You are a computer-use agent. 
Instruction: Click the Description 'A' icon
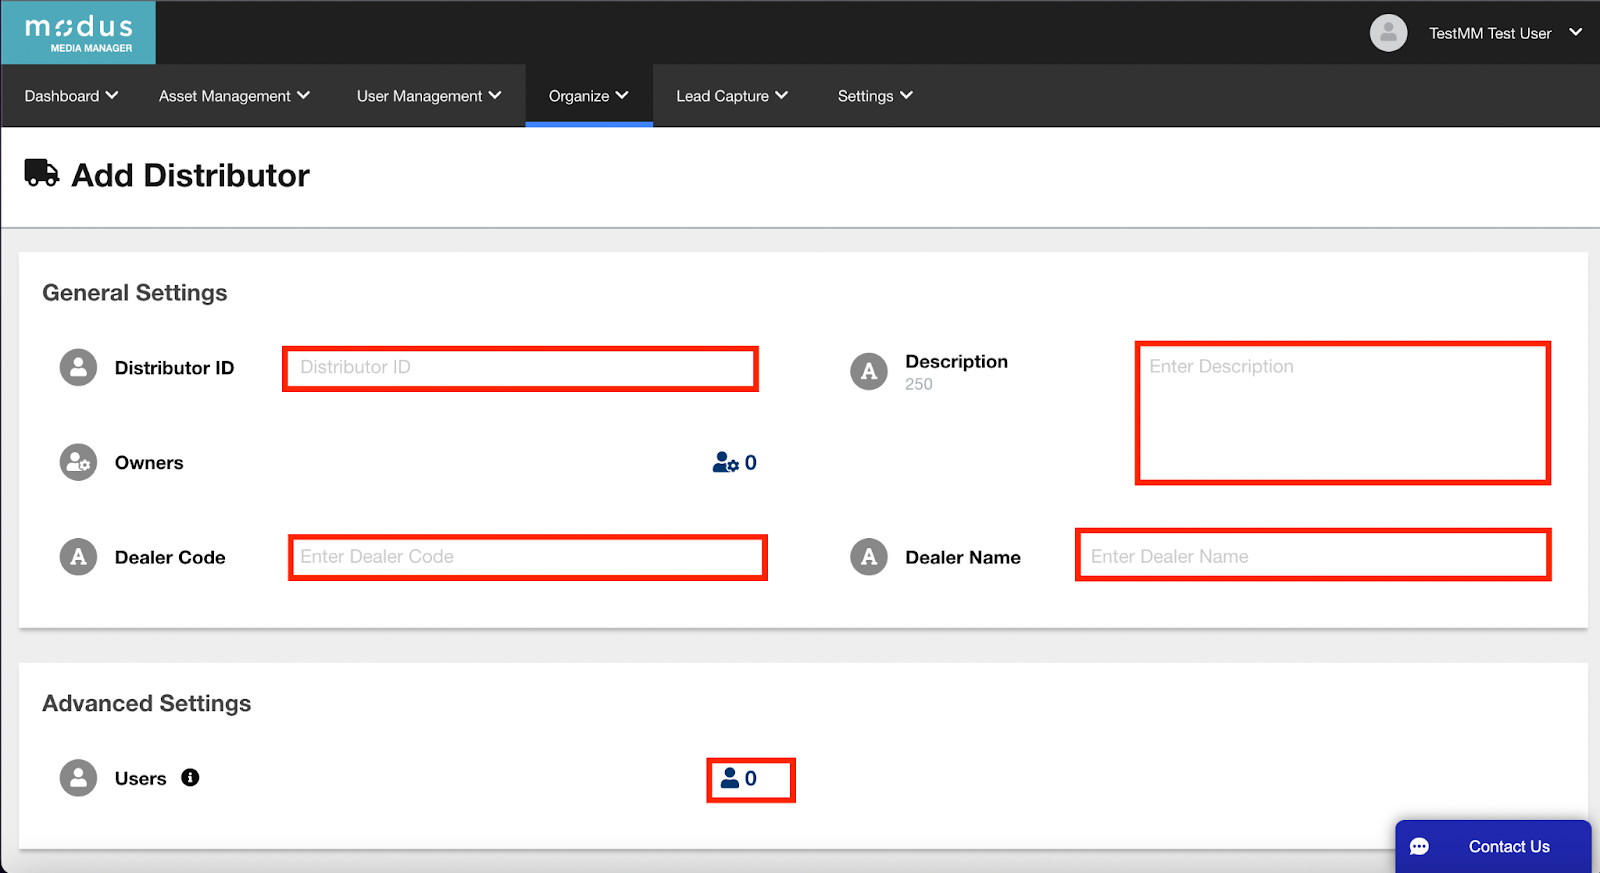[x=869, y=371]
